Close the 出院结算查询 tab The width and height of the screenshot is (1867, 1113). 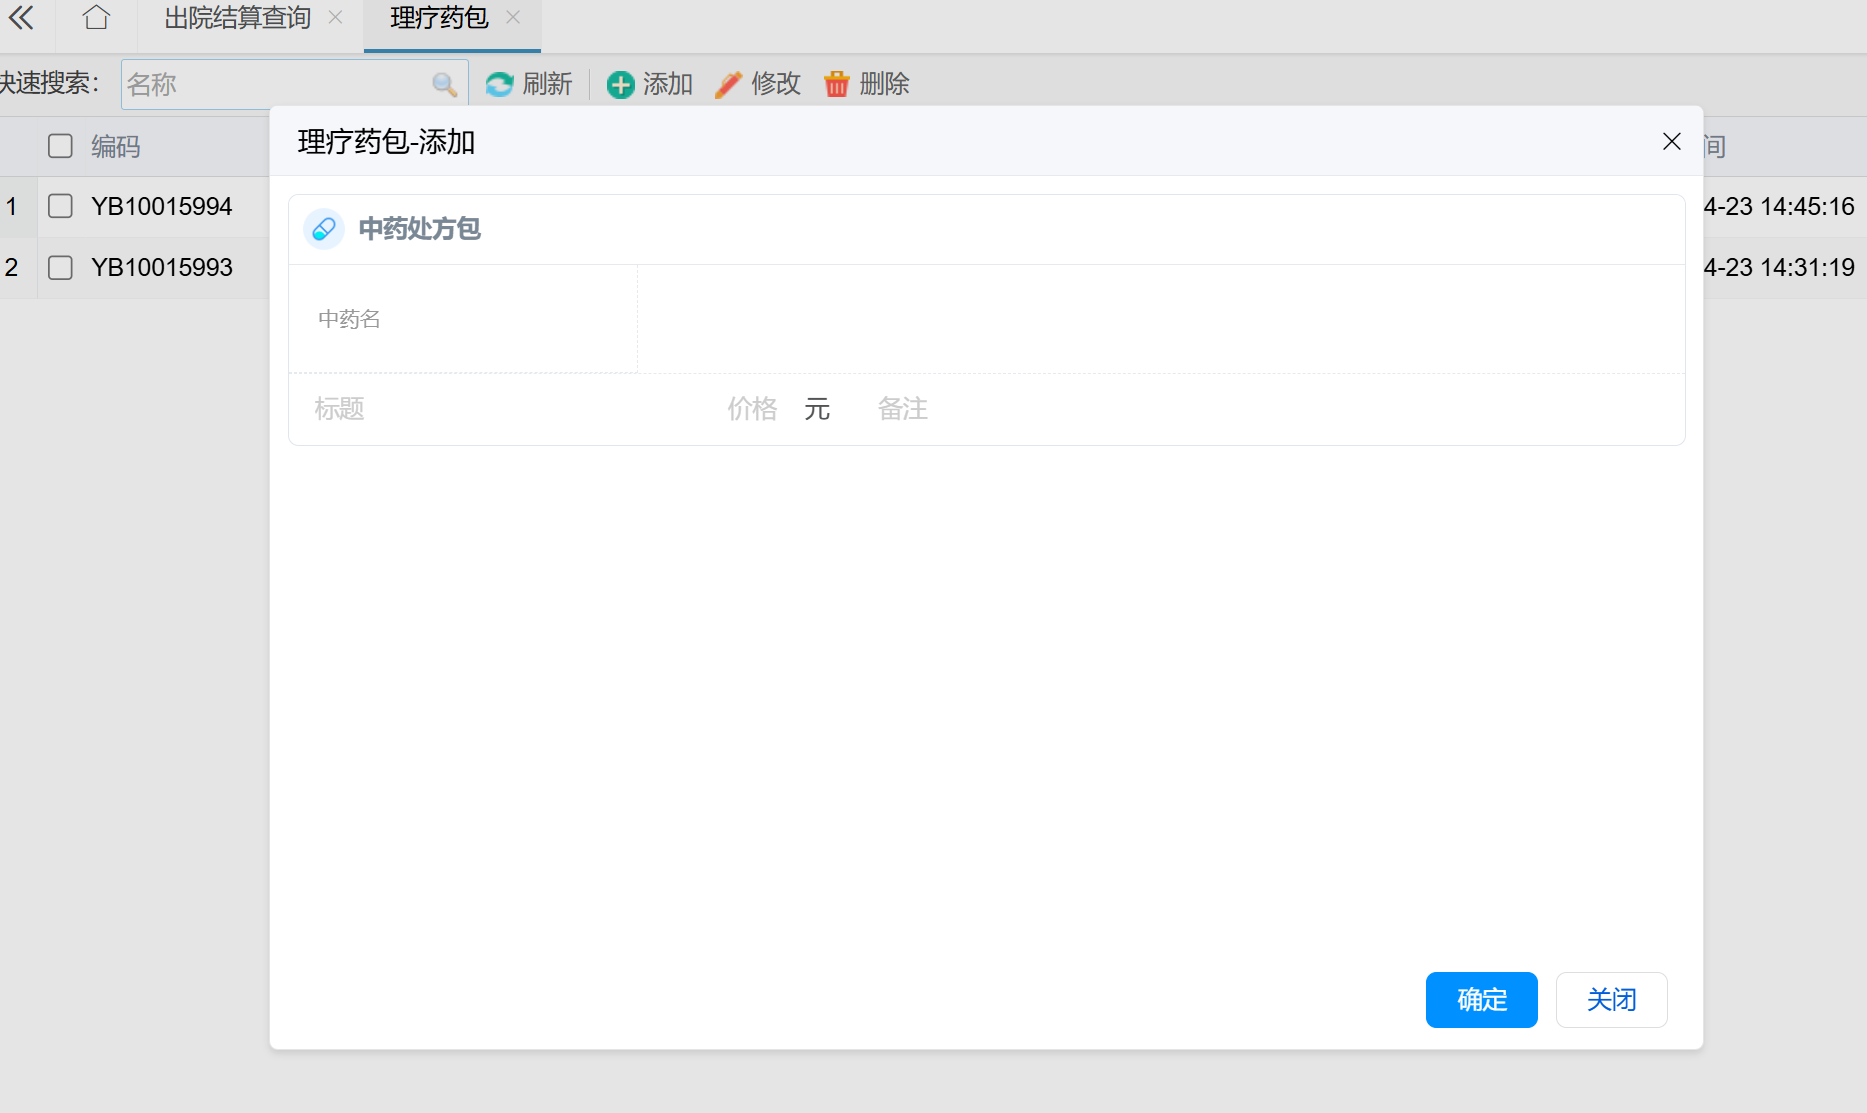pos(336,18)
